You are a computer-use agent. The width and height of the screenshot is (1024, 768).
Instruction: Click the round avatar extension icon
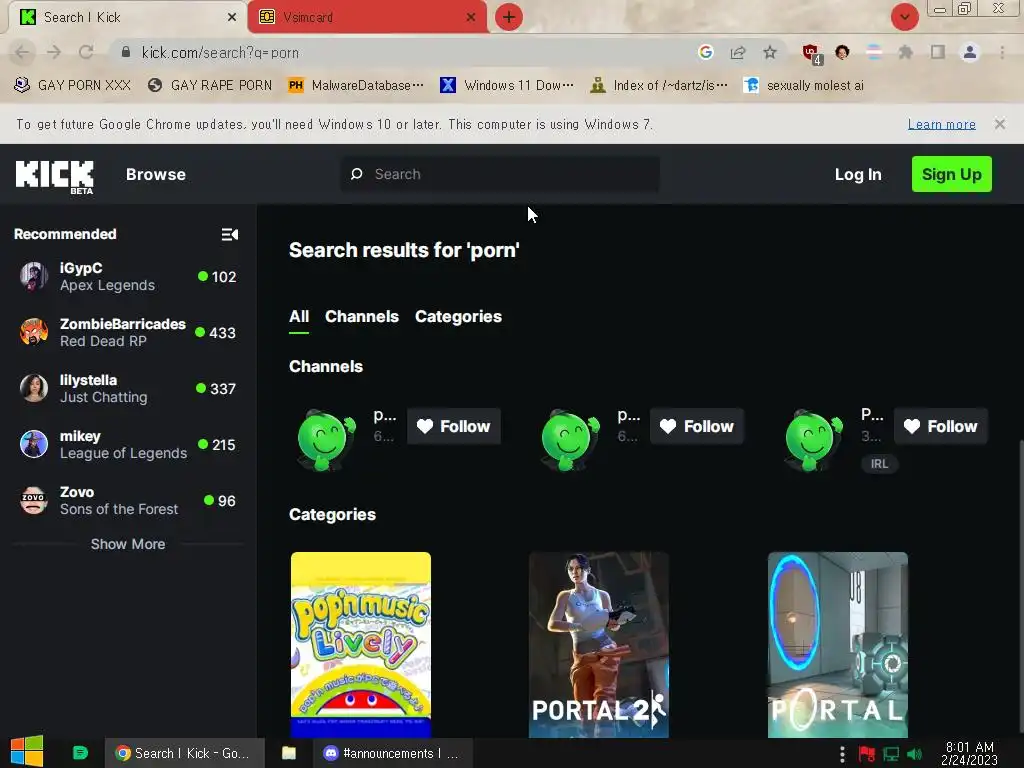pyautogui.click(x=842, y=52)
